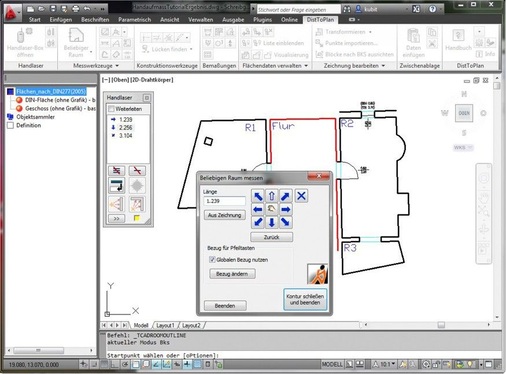This screenshot has width=506, height=374.
Task: Click the Handlaser-Box öffnen ribbon tool
Action: coord(25,43)
